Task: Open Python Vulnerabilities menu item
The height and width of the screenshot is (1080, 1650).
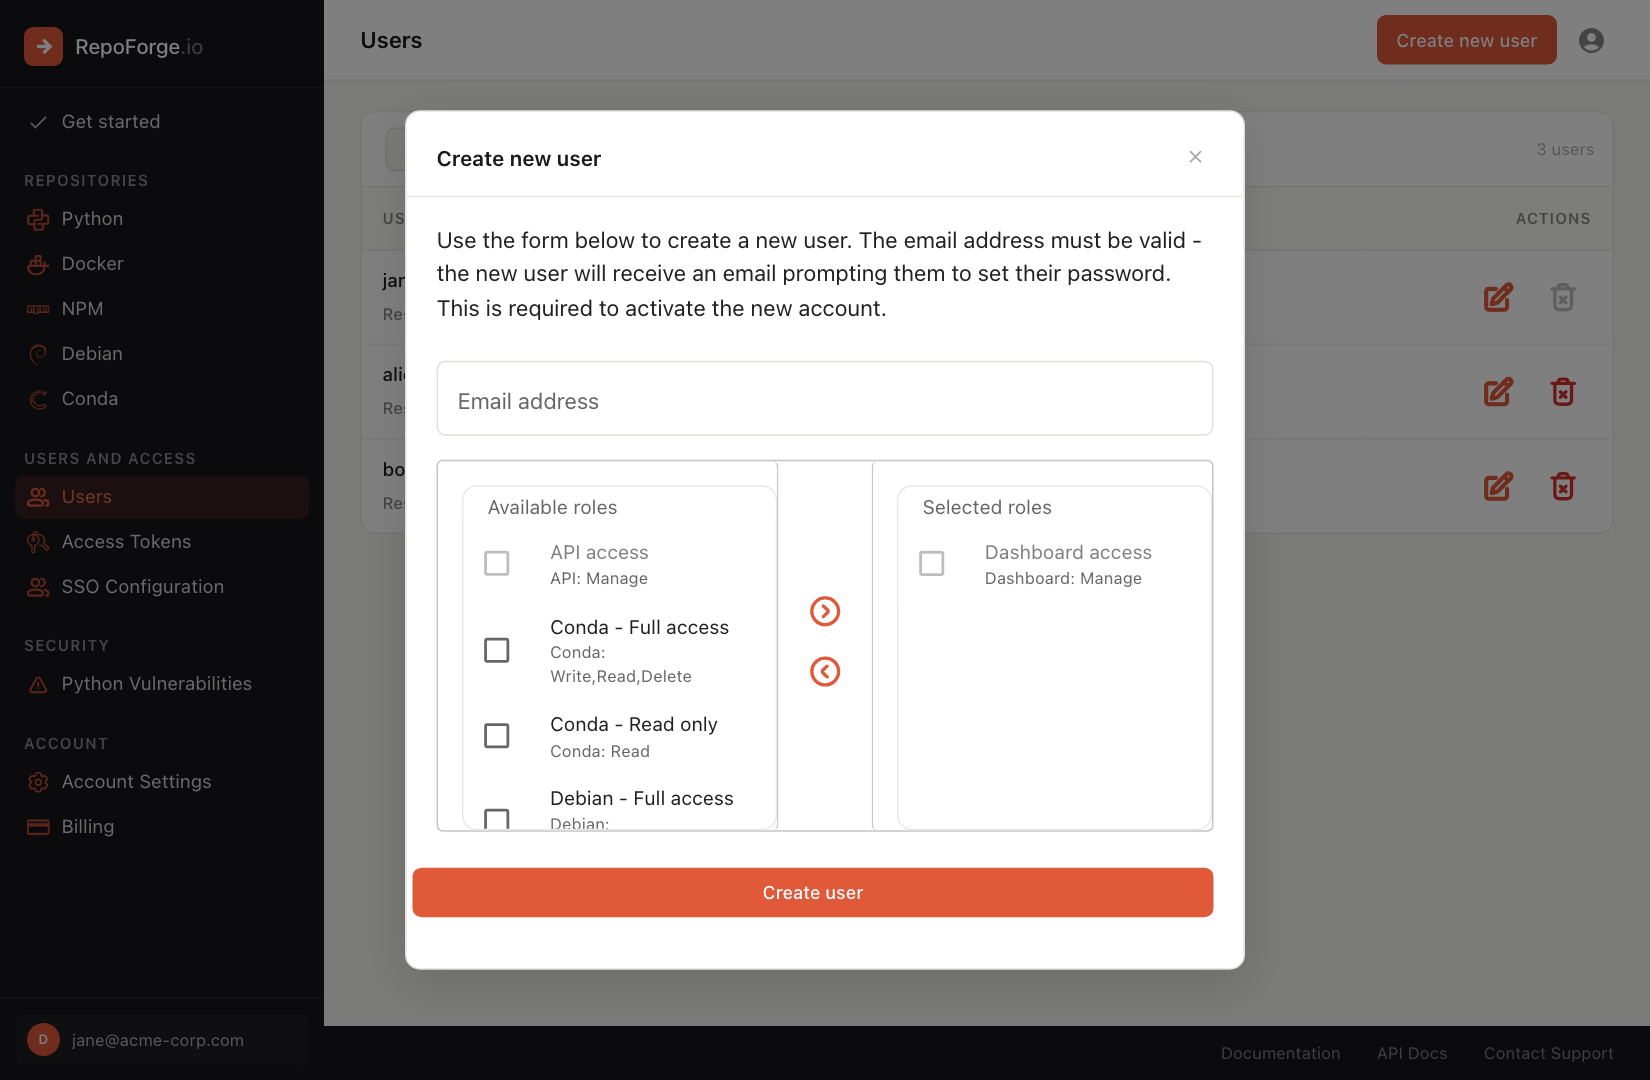Action: 162,684
